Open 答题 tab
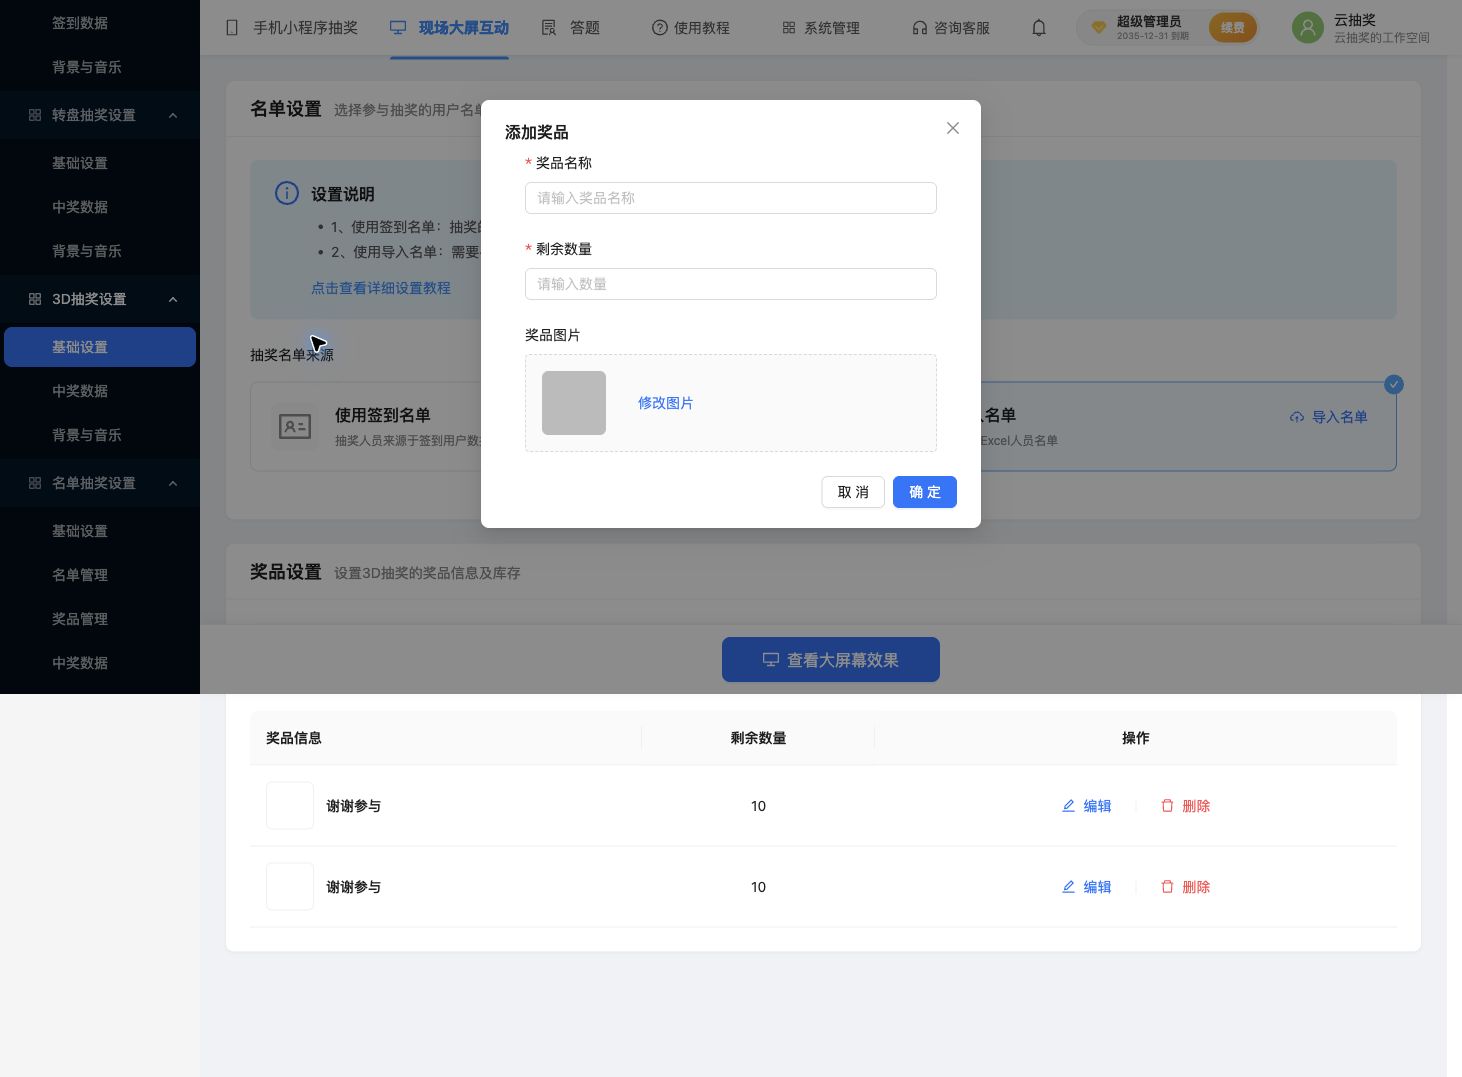1462x1077 pixels. point(570,28)
